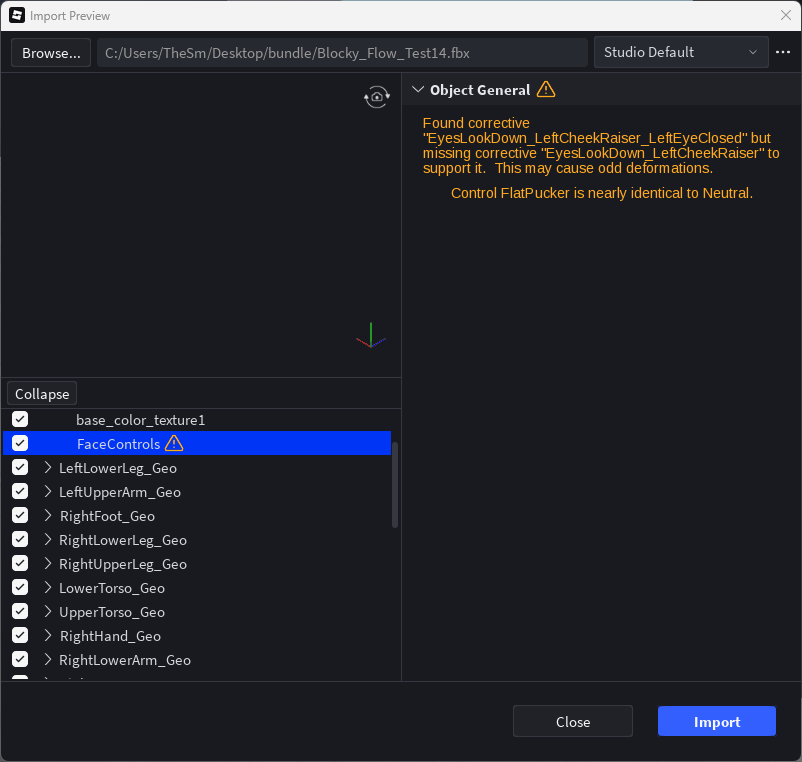Uncheck the LowerTorso_Geo checkbox
This screenshot has height=762, width=802.
pos(20,588)
